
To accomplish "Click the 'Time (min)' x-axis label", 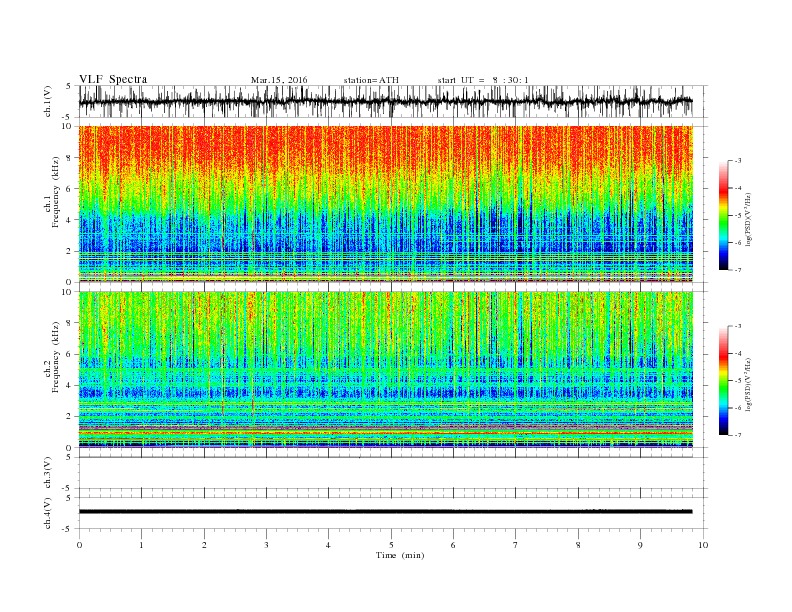I will point(400,555).
